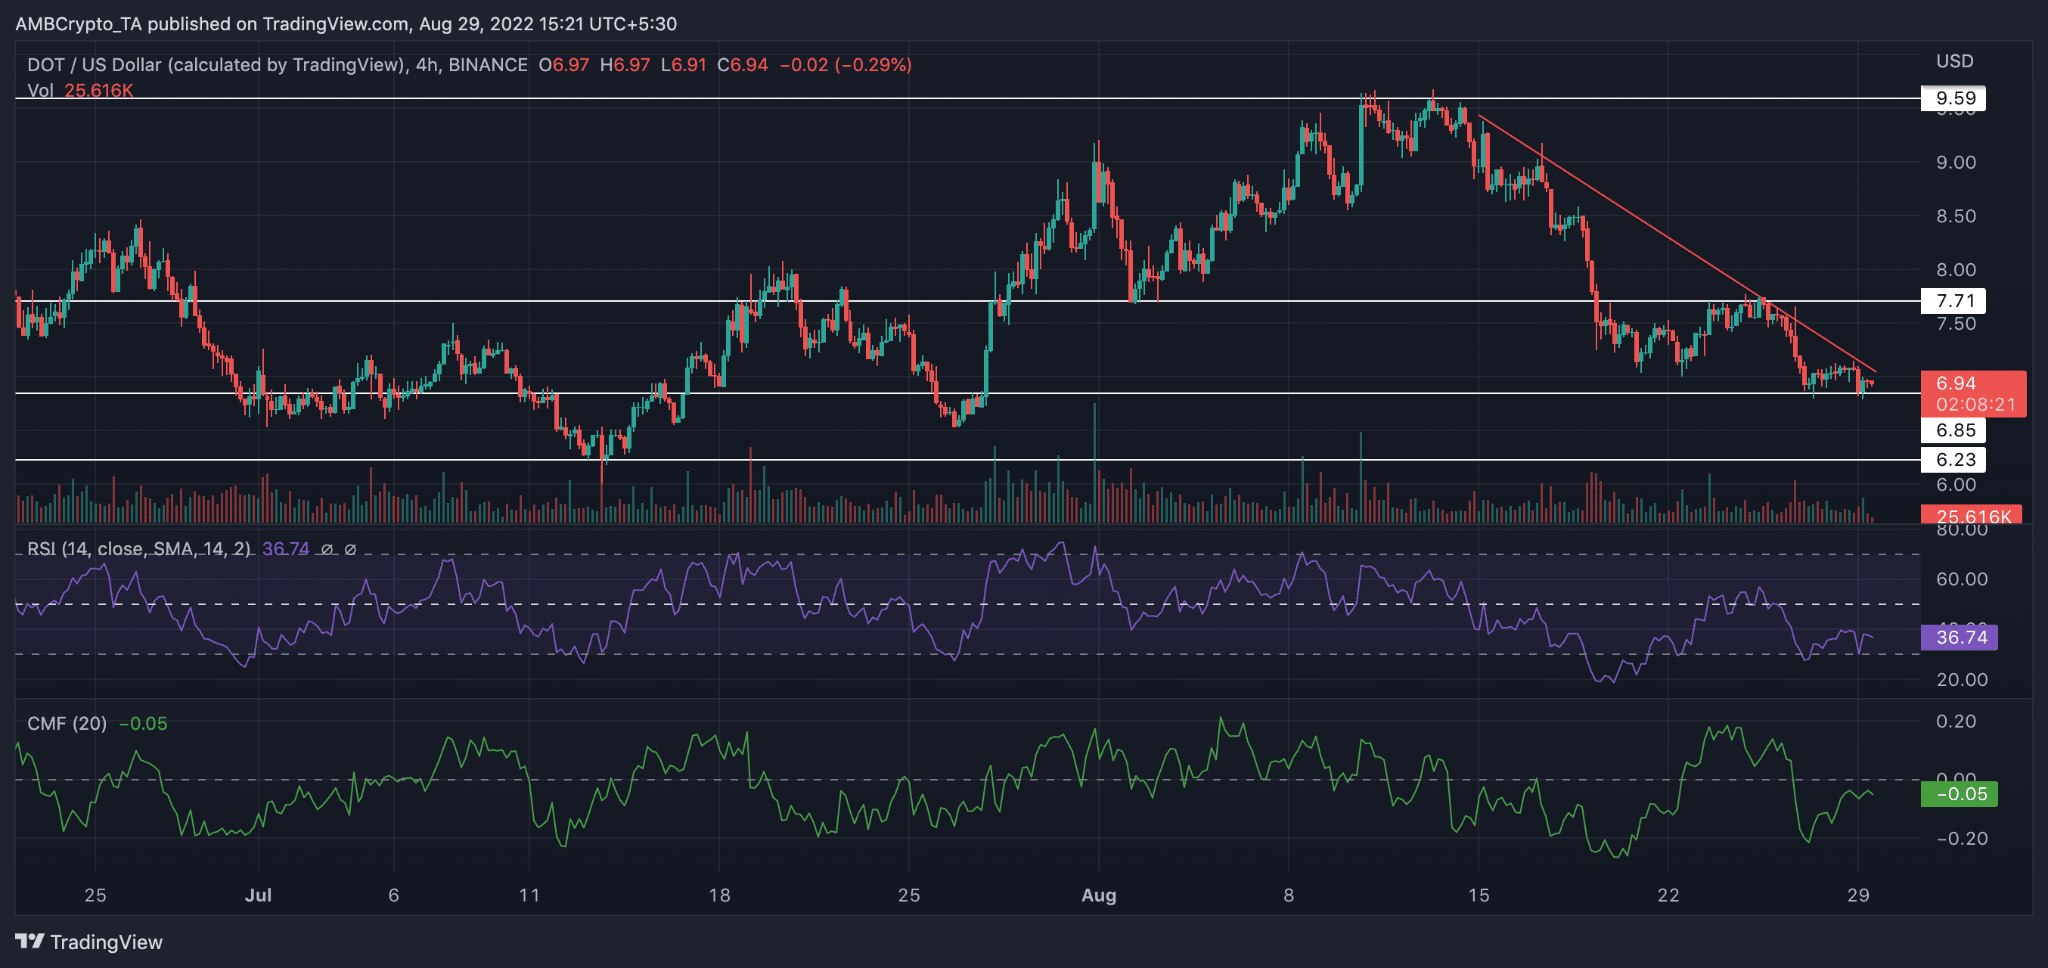The height and width of the screenshot is (968, 2048).
Task: Select the red 25.616K volume axis label
Action: pyautogui.click(x=1971, y=515)
